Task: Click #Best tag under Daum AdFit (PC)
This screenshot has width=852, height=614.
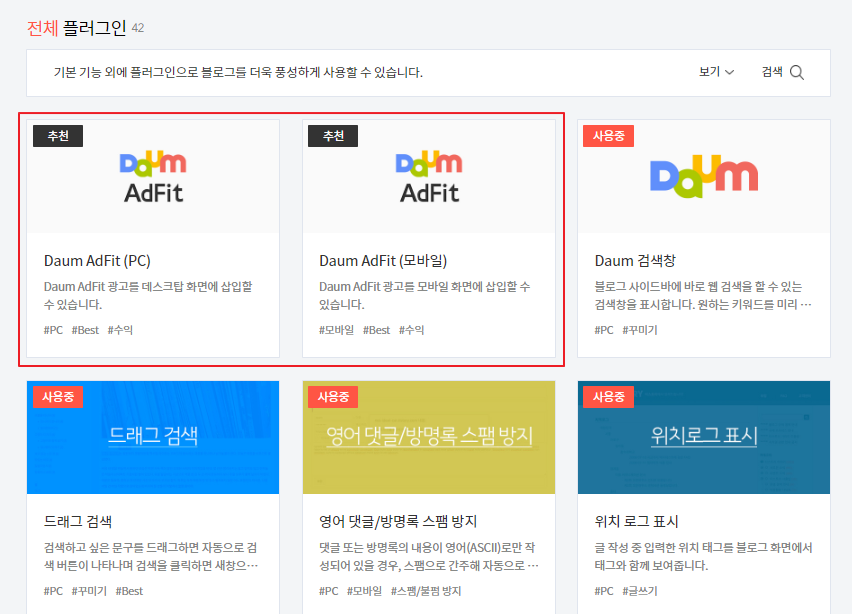Action: 85,330
